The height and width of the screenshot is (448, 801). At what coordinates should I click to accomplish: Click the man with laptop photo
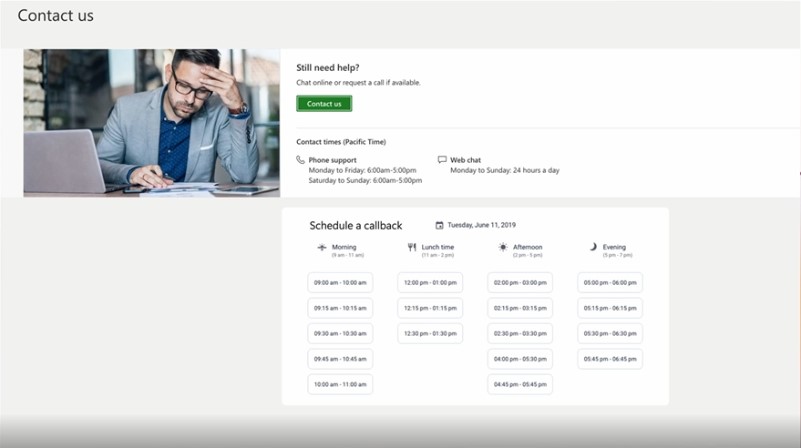[x=151, y=123]
